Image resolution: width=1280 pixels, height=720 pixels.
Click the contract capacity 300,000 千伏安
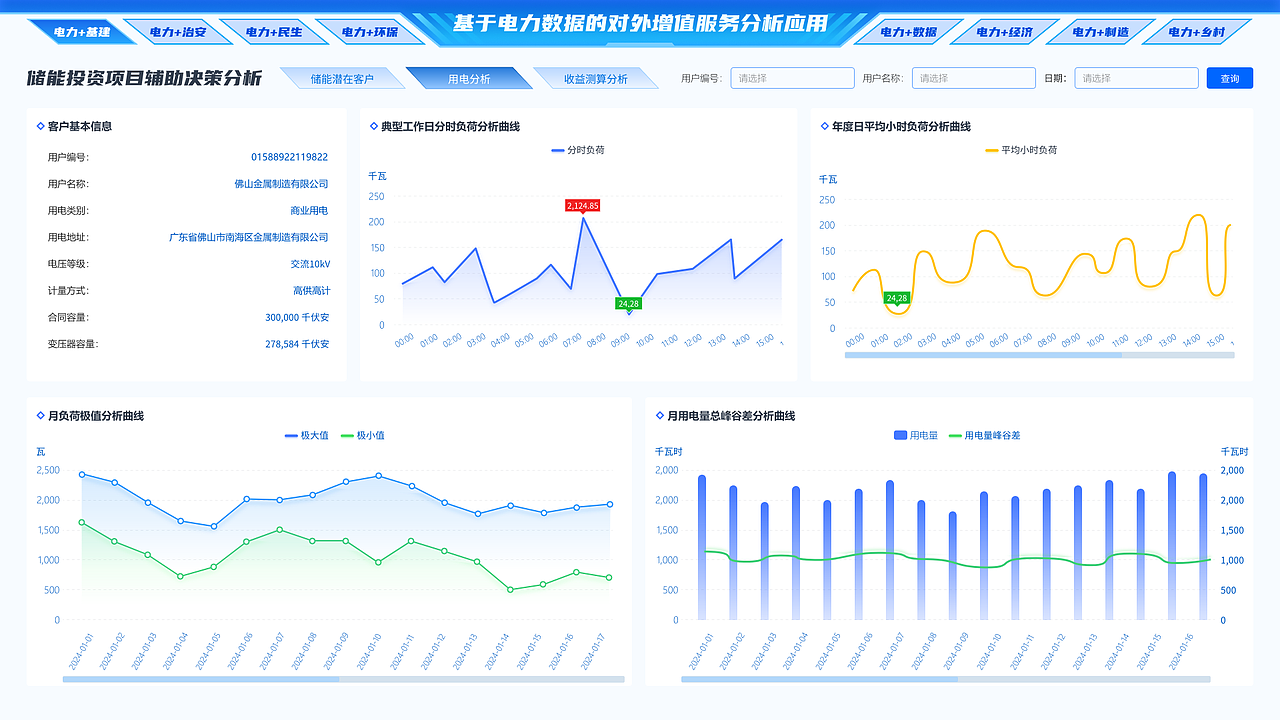point(297,318)
